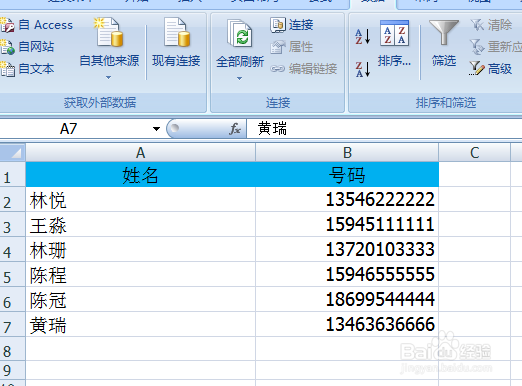Select cell with number 13720103333
The image size is (522, 386).
[x=347, y=249]
